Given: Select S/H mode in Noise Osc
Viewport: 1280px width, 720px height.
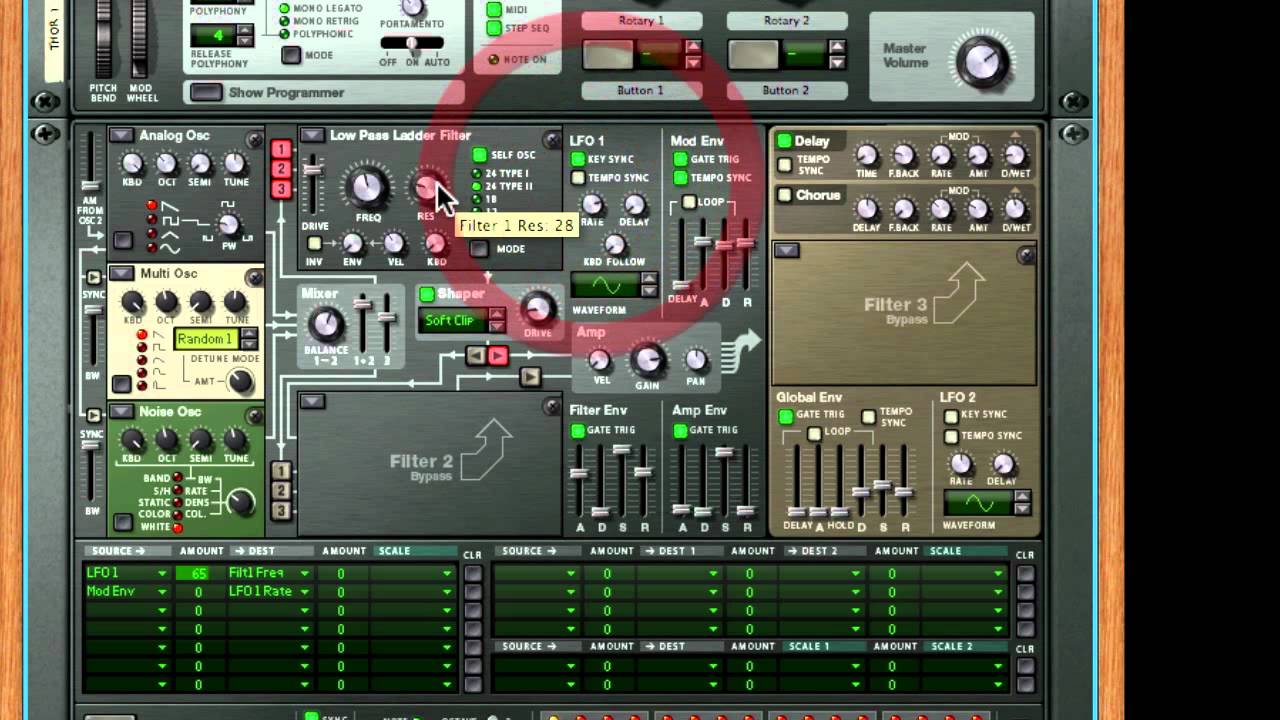Looking at the screenshot, I should (177, 490).
